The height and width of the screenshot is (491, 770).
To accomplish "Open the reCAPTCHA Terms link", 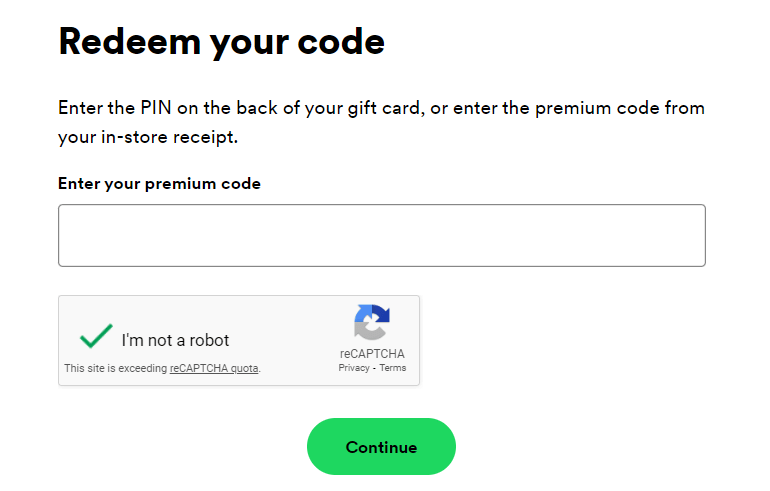I will click(x=392, y=368).
